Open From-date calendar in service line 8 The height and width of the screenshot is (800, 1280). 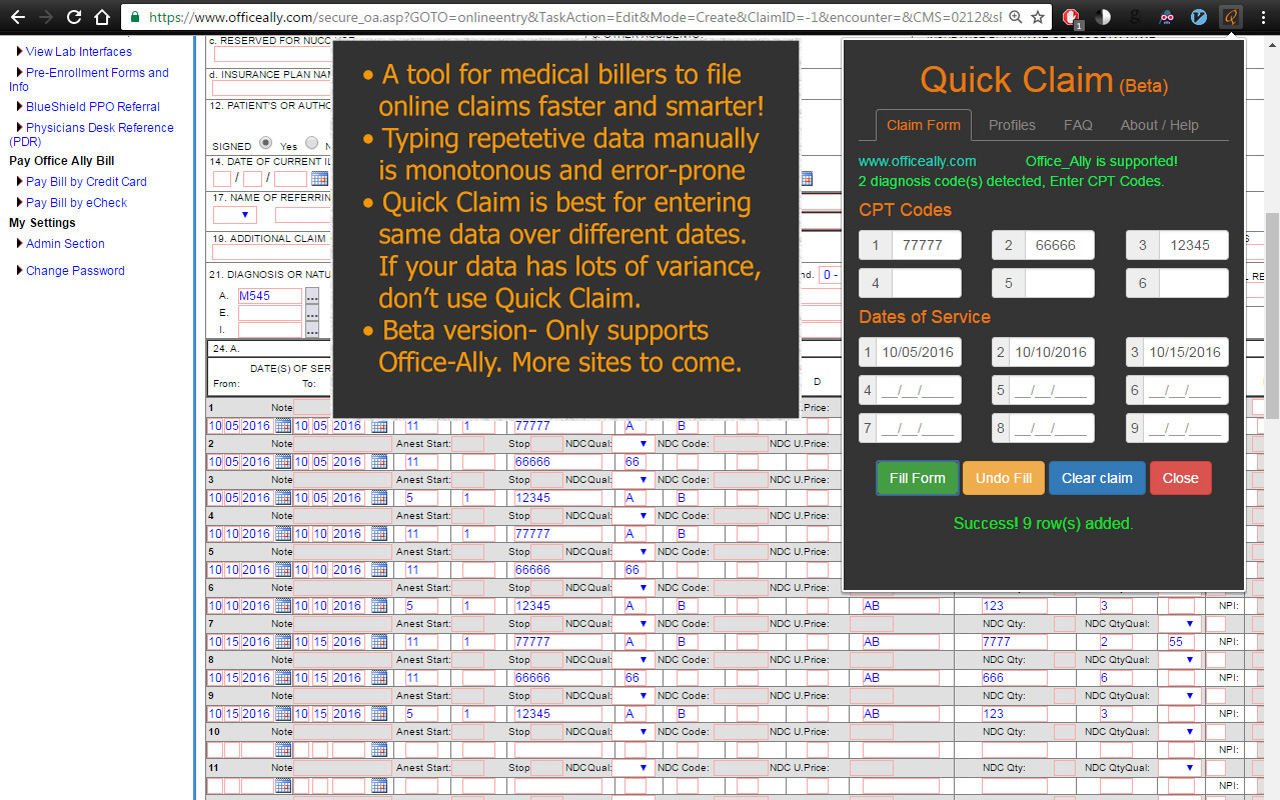(283, 678)
